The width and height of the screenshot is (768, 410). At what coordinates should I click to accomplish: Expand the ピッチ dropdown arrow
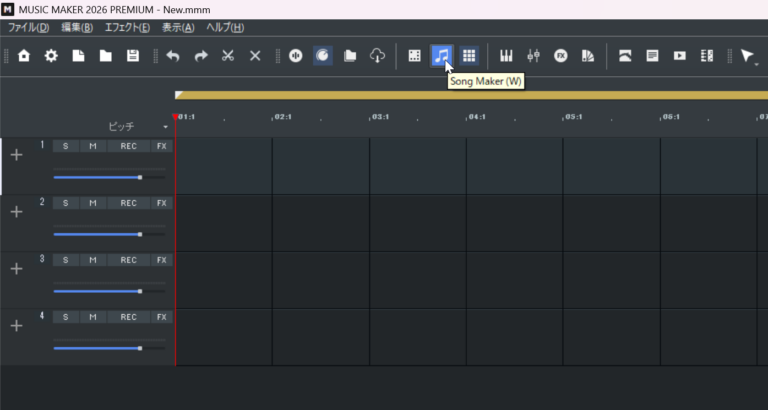pos(166,127)
